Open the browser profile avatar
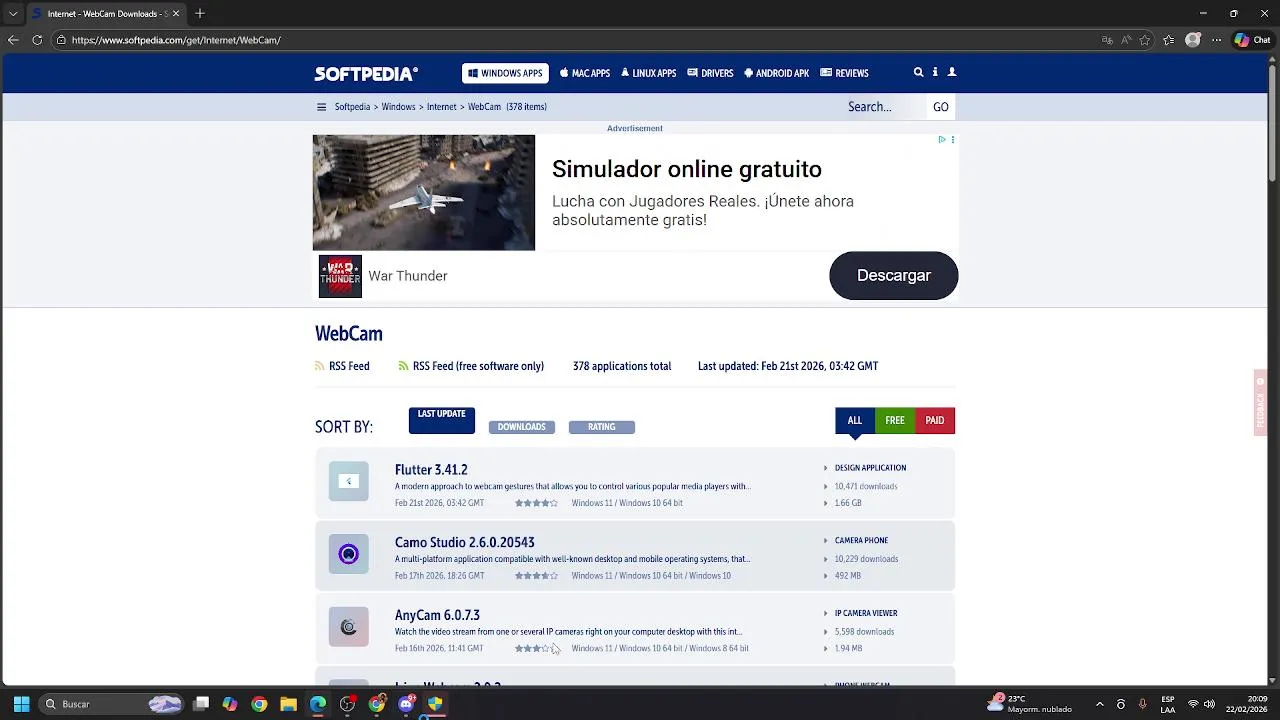 tap(1192, 40)
